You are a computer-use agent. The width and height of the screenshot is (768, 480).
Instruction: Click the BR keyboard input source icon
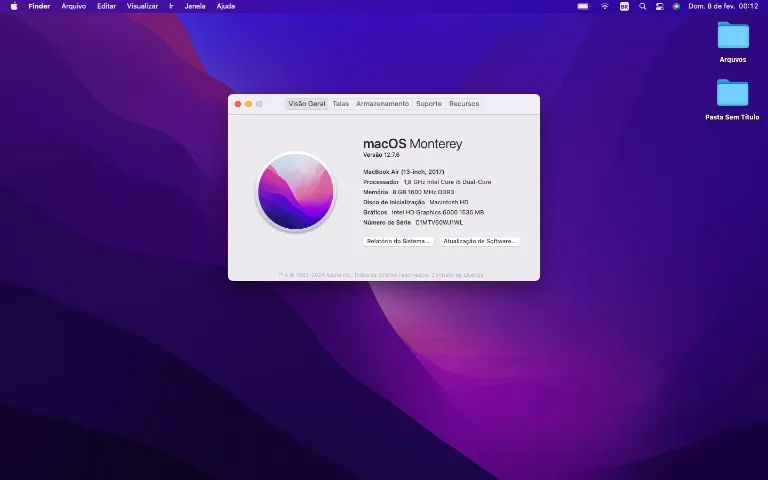[624, 6]
